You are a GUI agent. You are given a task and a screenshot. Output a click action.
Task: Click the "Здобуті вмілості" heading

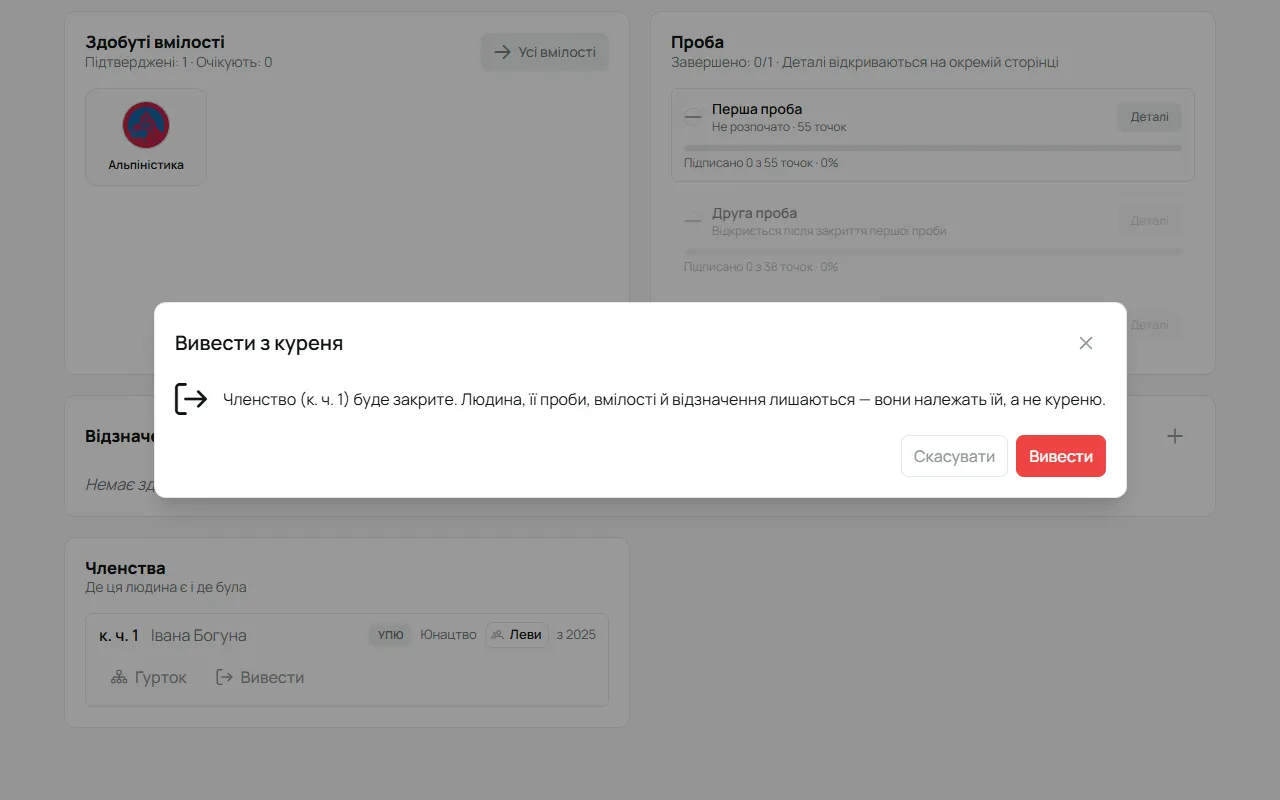click(155, 42)
